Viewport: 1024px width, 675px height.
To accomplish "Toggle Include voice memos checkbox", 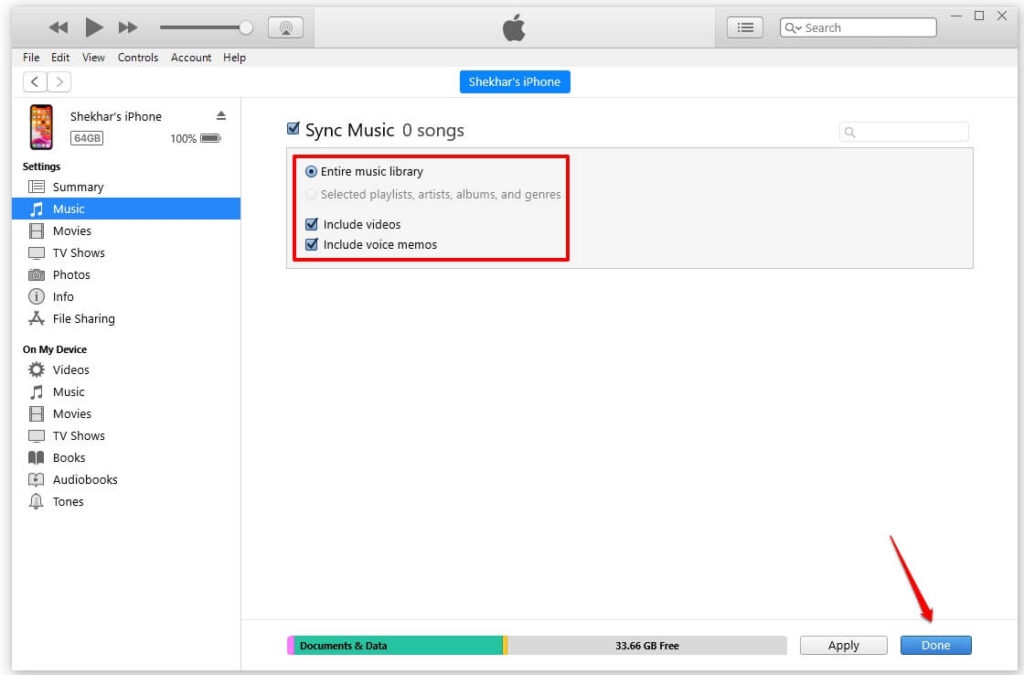I will click(312, 244).
